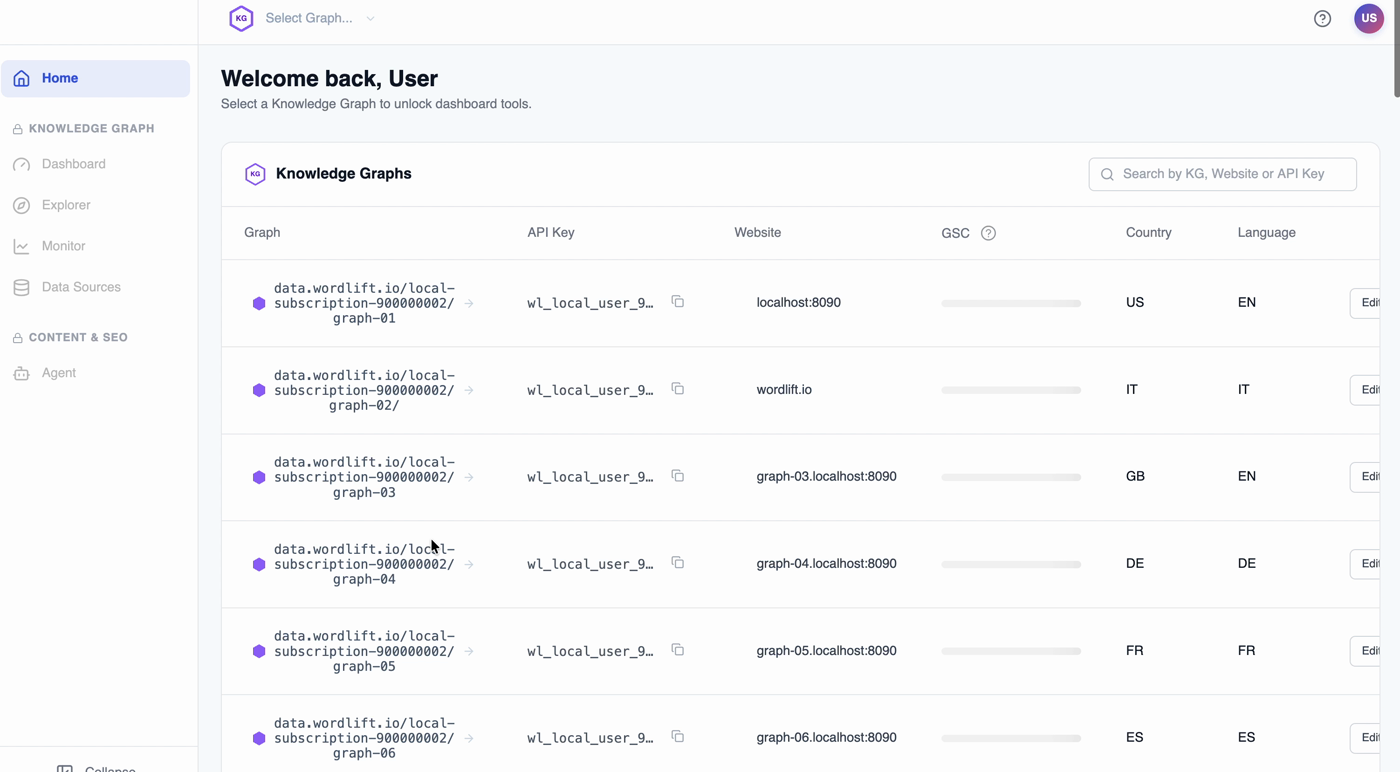Viewport: 1400px width, 772px height.
Task: Click the Data Sources database icon
Action: (x=21, y=287)
